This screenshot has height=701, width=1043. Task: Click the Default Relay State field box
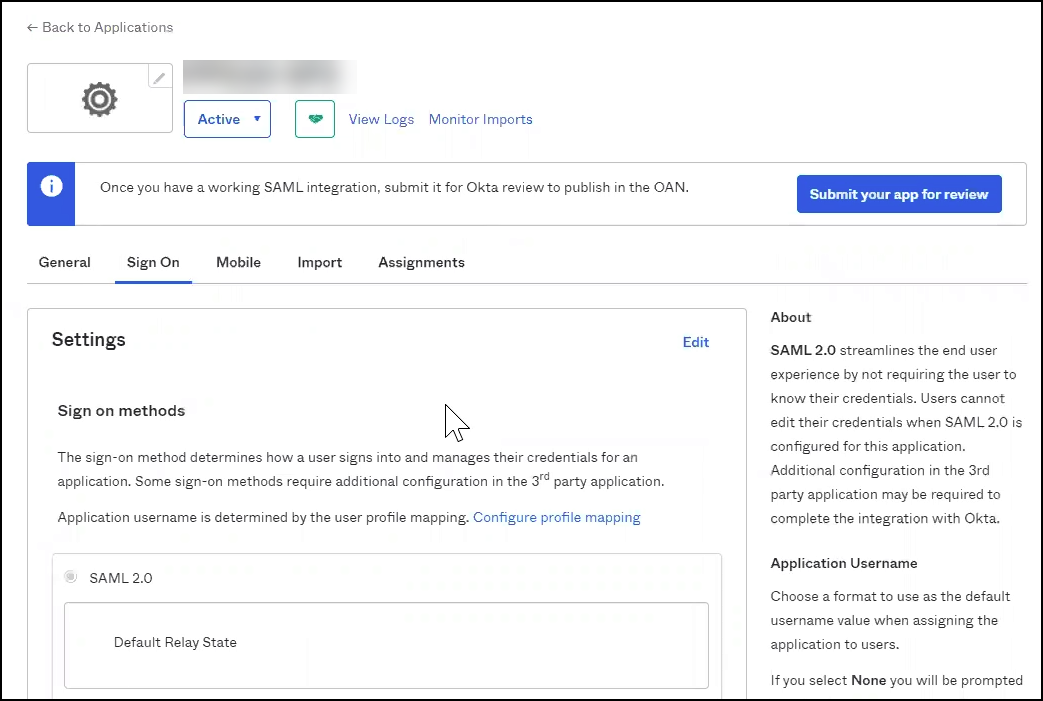386,645
